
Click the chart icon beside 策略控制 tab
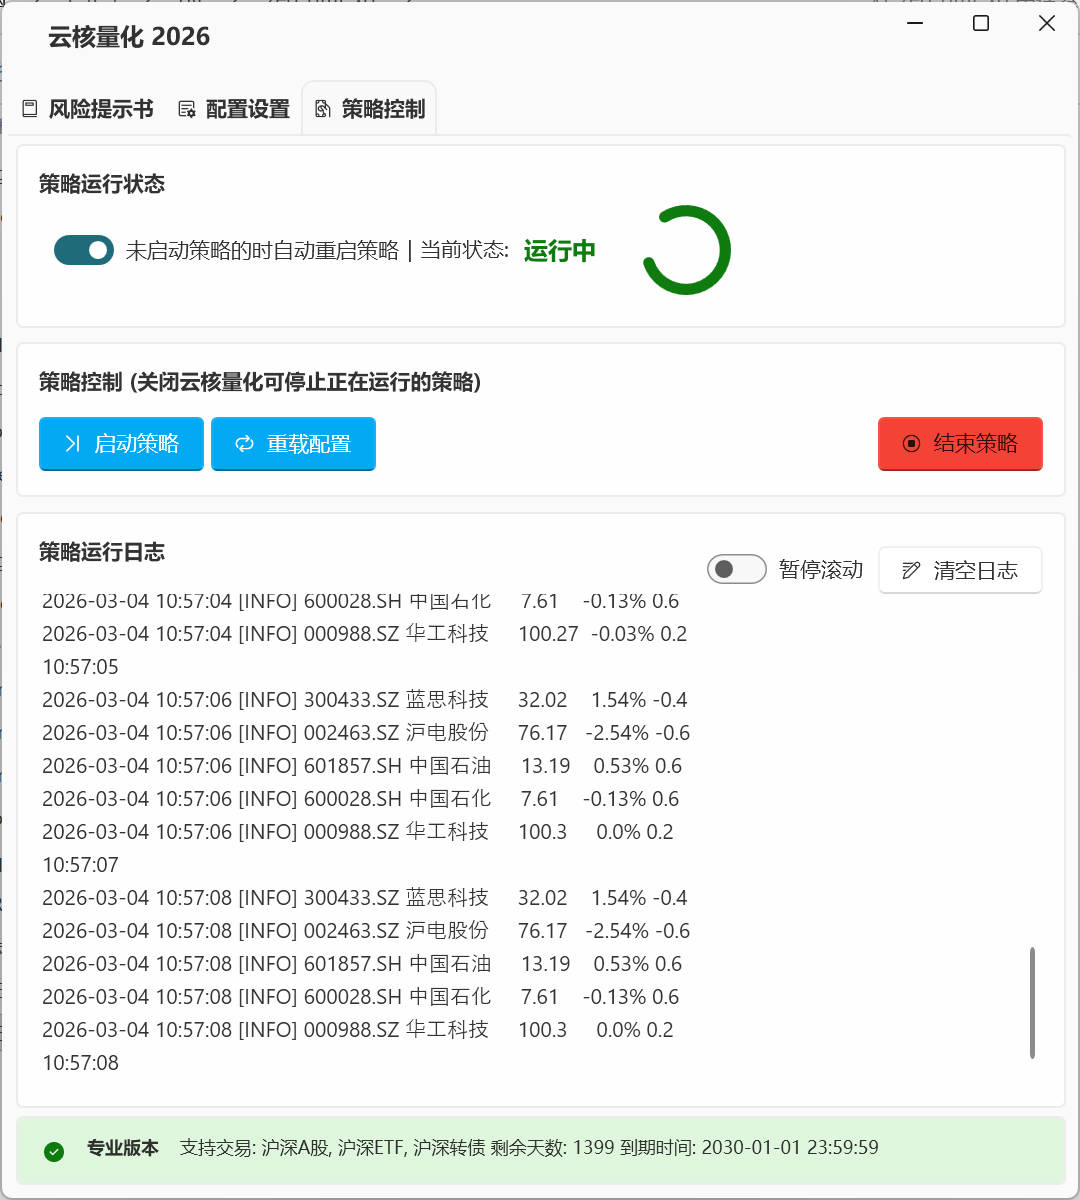[x=321, y=108]
